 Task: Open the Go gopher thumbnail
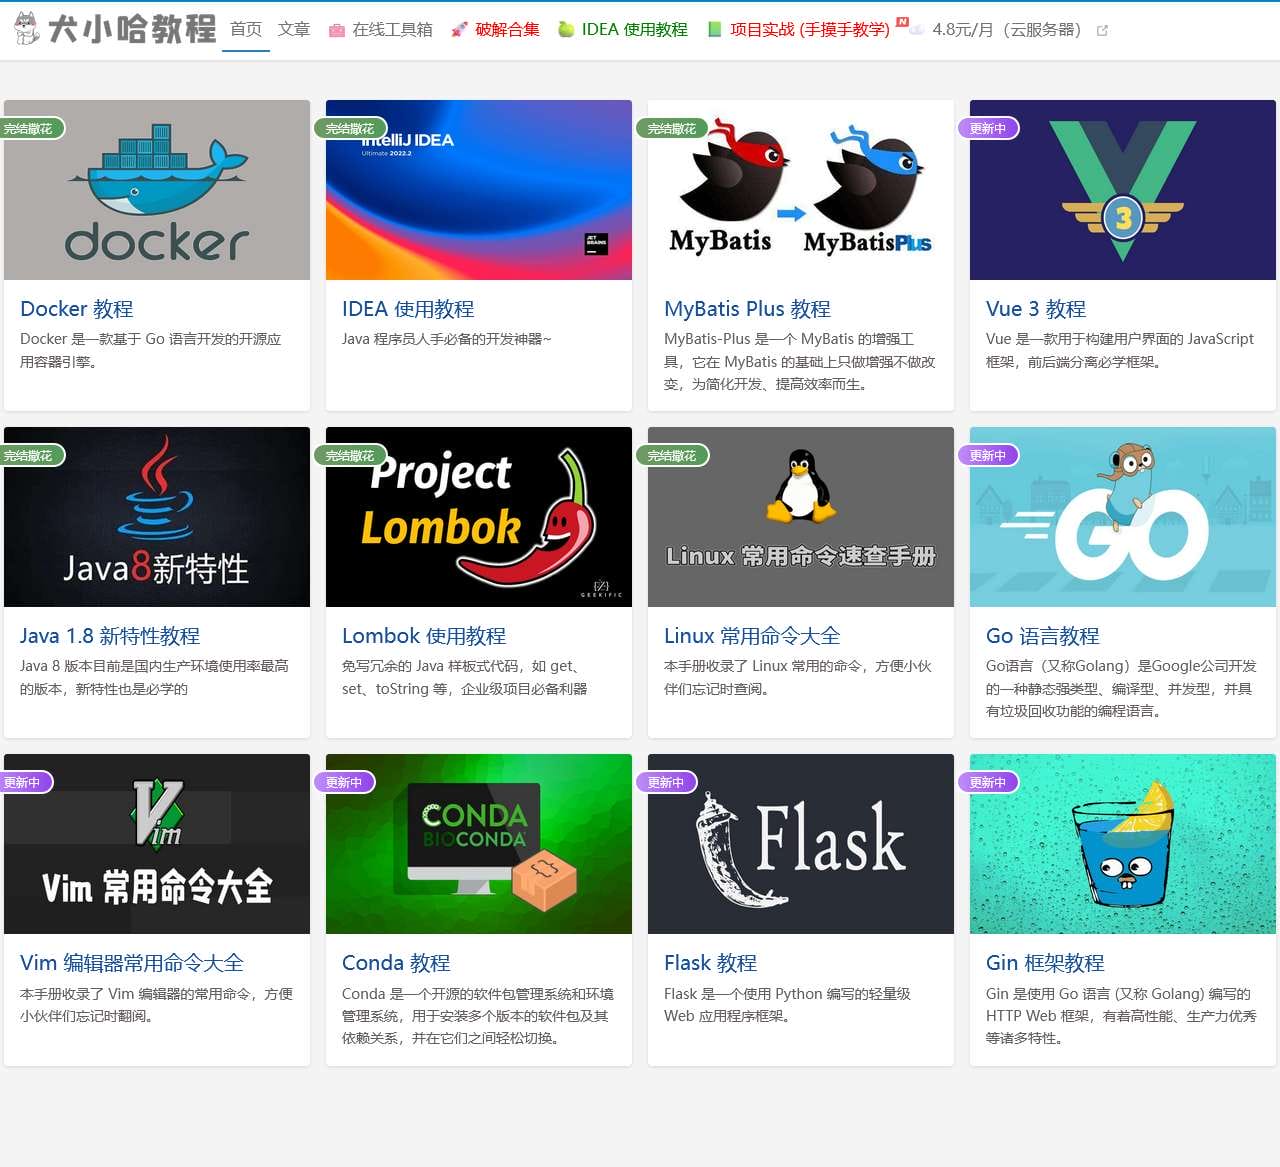click(1123, 517)
